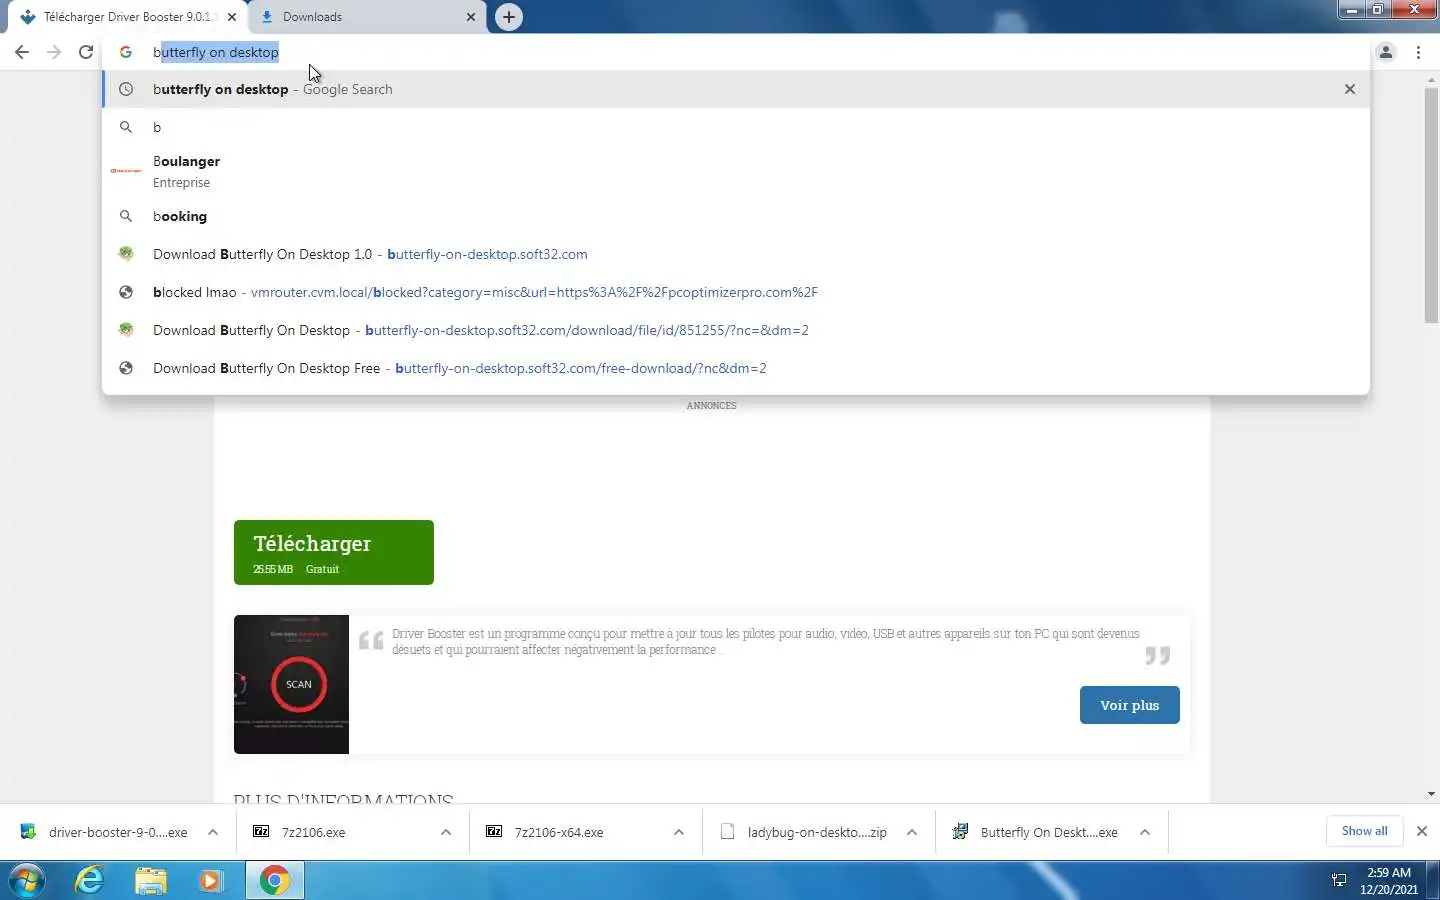This screenshot has width=1440, height=900.
Task: Click Show all downloads button
Action: click(1364, 831)
